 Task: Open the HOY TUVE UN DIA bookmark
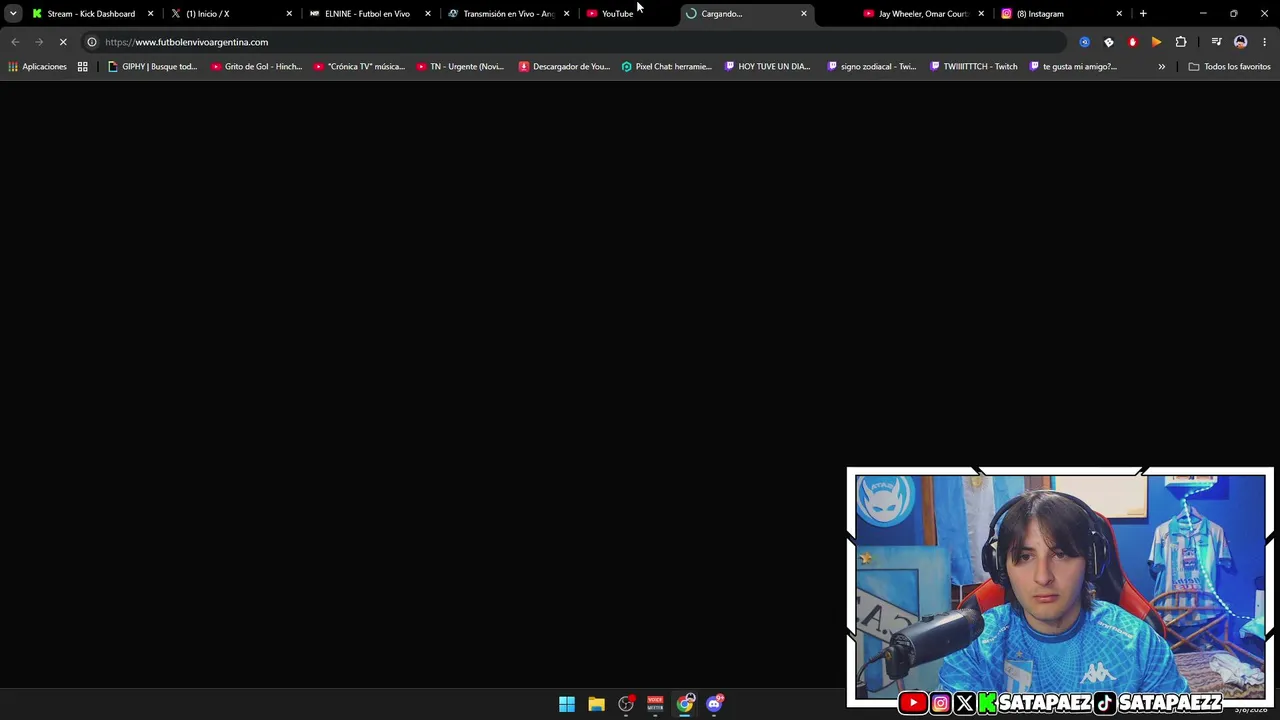click(768, 67)
